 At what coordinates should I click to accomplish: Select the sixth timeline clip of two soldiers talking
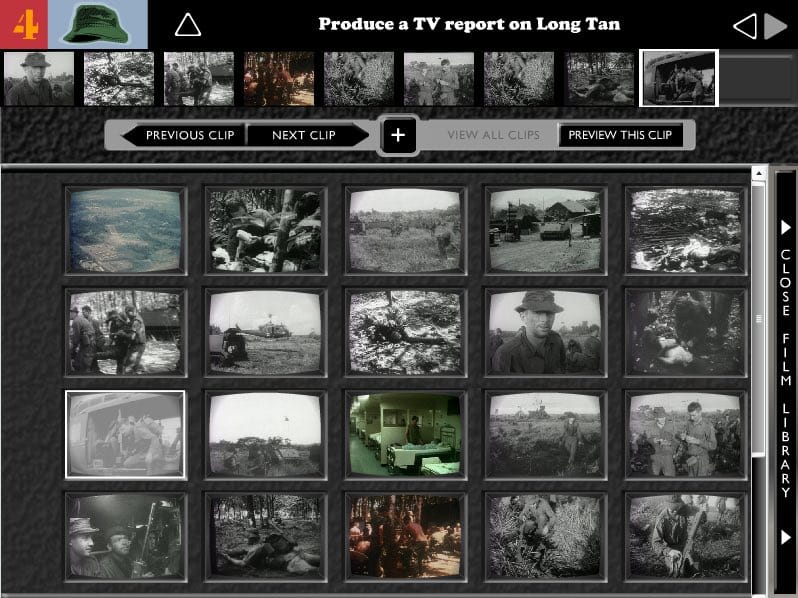tap(439, 79)
